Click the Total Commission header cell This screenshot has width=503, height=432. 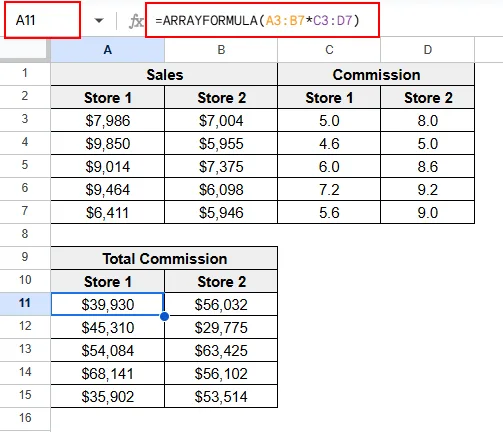[x=164, y=258]
